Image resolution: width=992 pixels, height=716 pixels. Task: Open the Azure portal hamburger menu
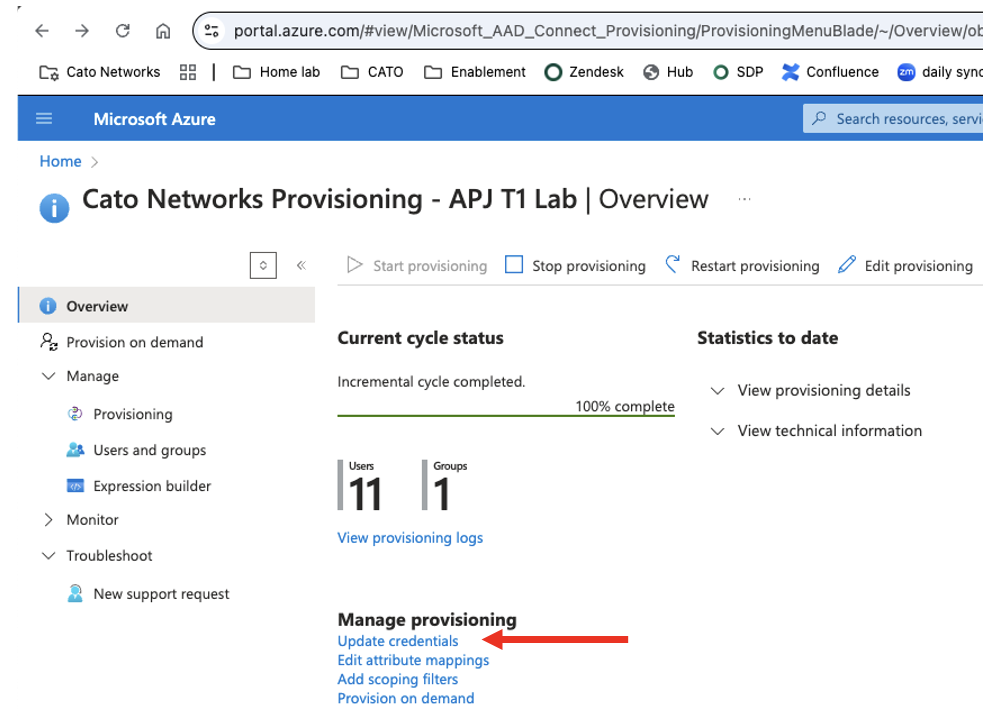pyautogui.click(x=44, y=118)
